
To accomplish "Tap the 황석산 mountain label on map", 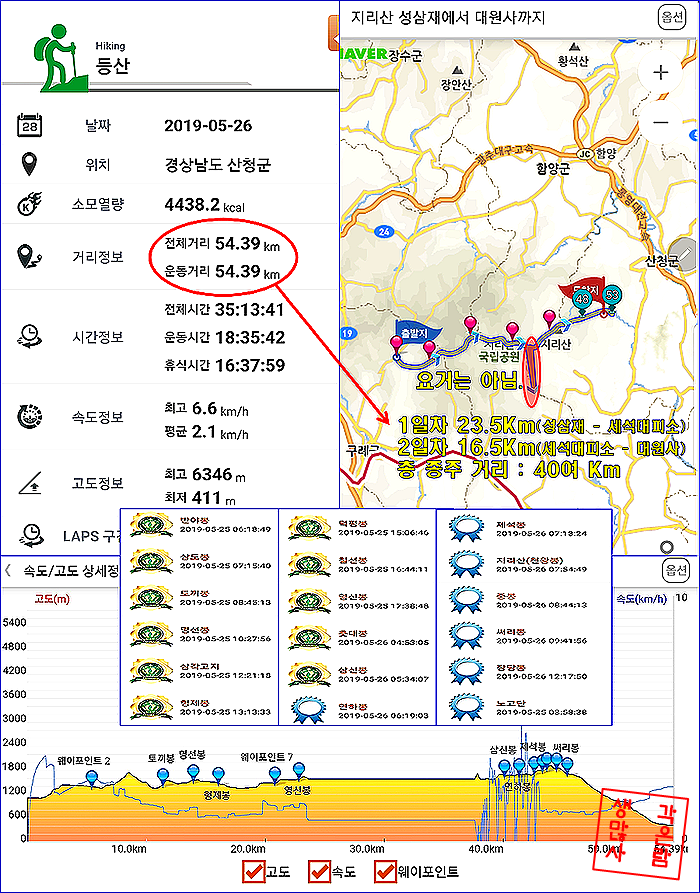I will coord(572,60).
